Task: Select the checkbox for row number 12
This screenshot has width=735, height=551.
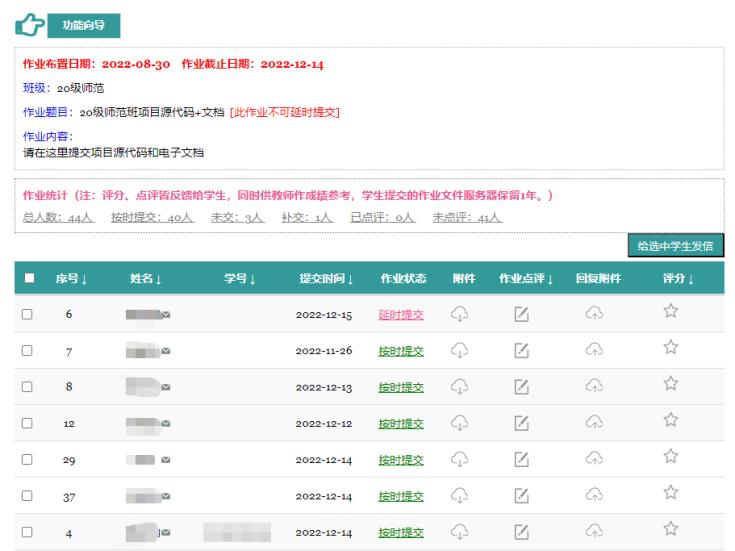Action: point(29,424)
